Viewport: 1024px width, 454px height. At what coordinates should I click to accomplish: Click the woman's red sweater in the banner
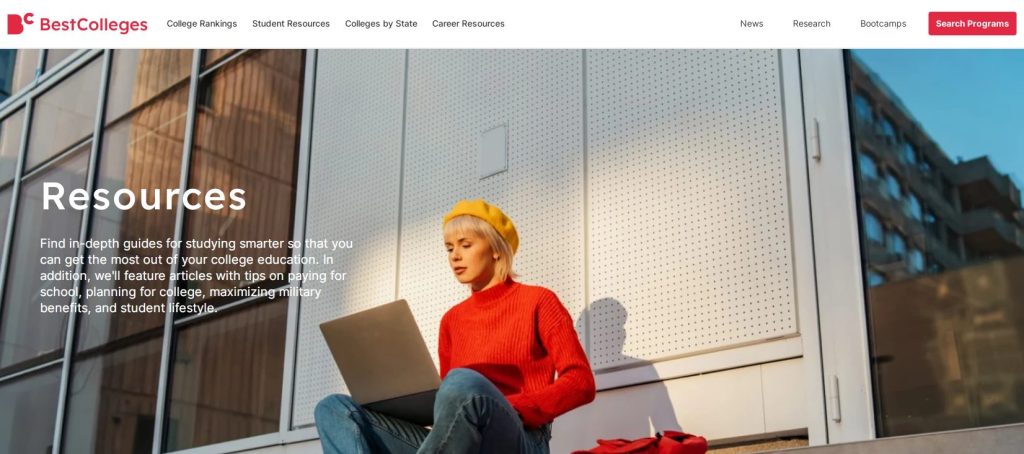point(515,350)
